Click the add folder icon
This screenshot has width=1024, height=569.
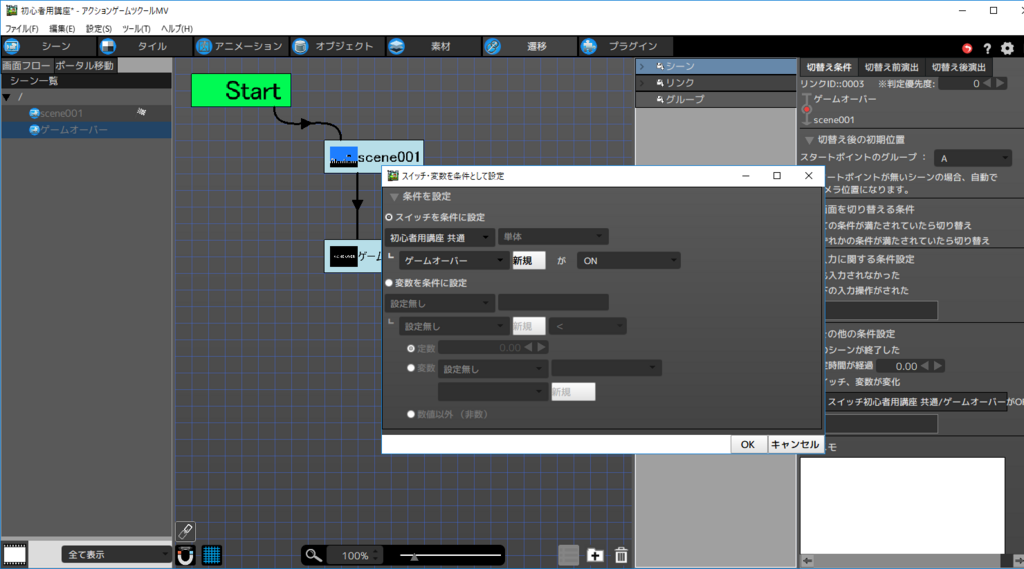pyautogui.click(x=595, y=555)
